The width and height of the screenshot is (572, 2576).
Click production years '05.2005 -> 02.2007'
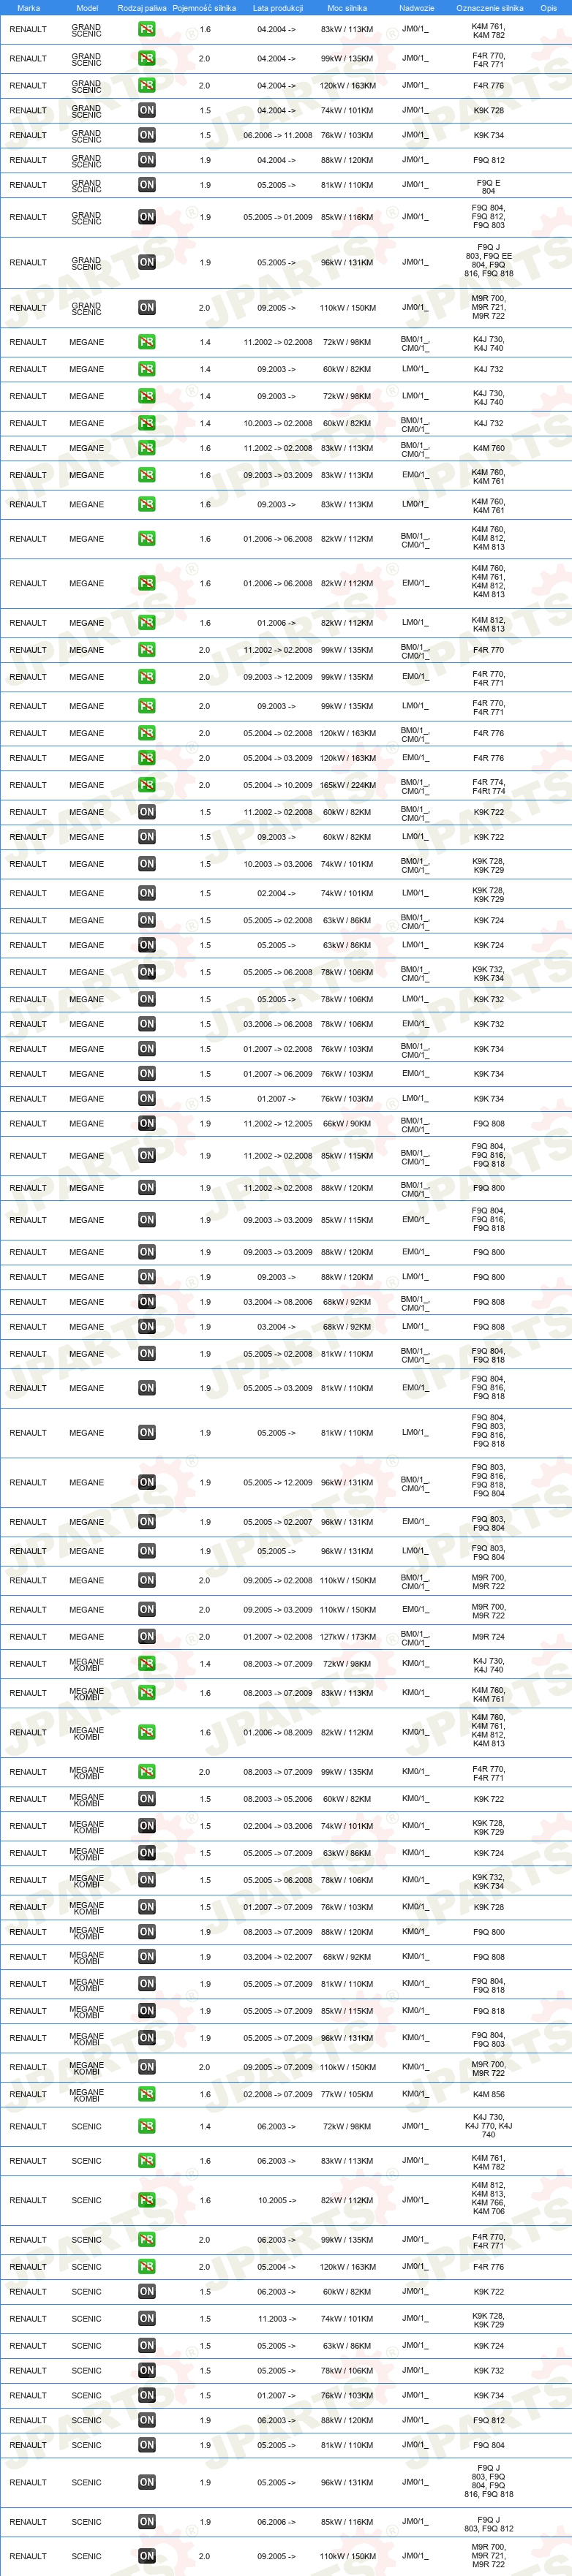click(x=278, y=1522)
